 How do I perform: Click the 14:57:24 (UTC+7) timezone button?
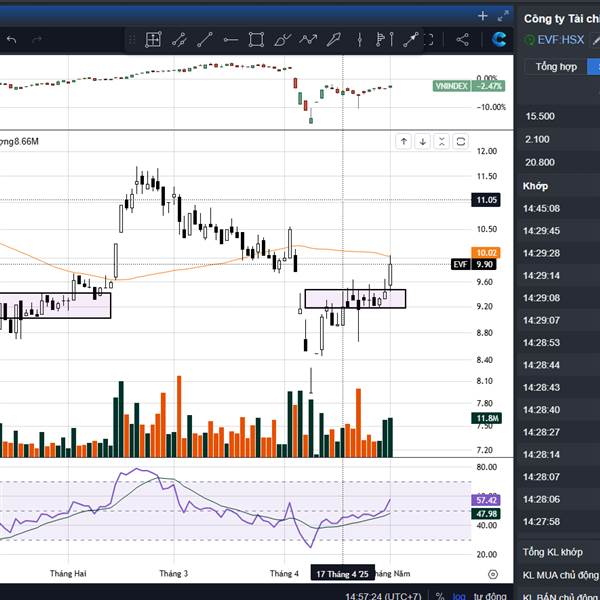coord(383,596)
